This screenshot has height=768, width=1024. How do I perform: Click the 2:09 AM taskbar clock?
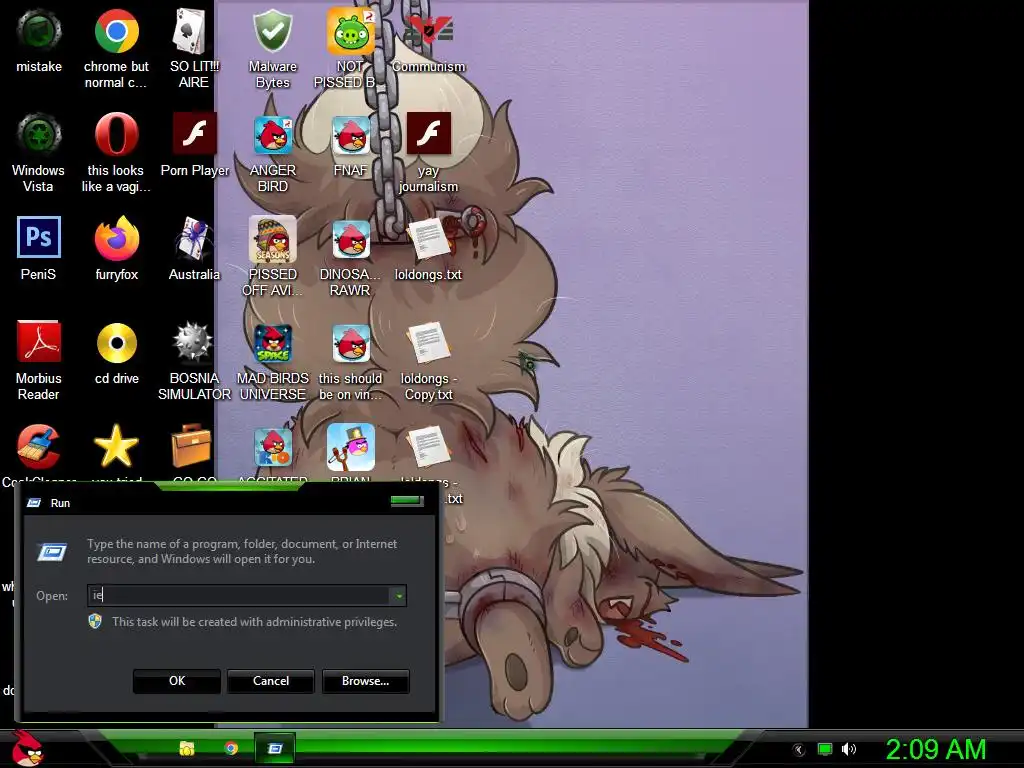coord(936,749)
